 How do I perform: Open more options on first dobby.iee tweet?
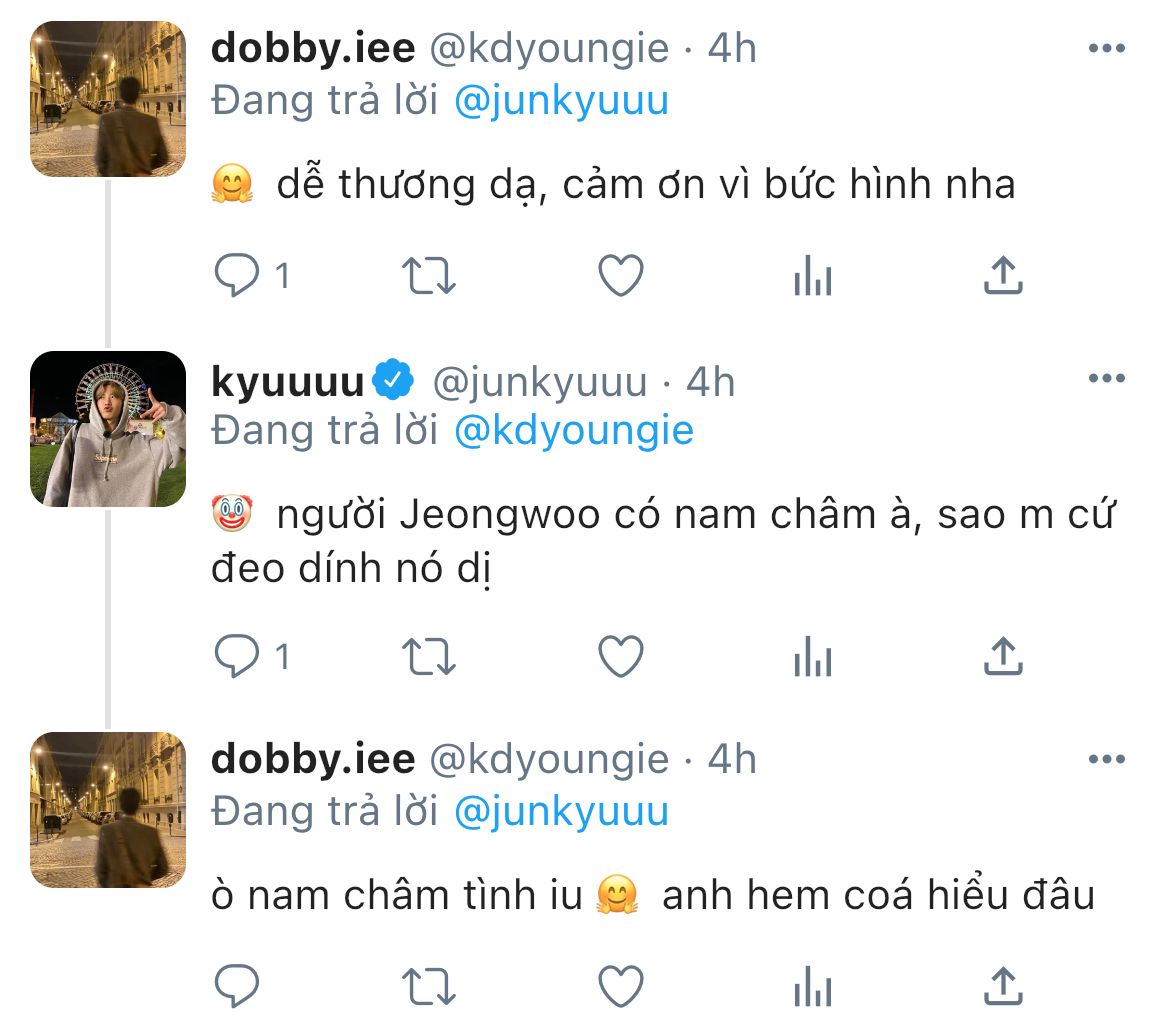1106,49
